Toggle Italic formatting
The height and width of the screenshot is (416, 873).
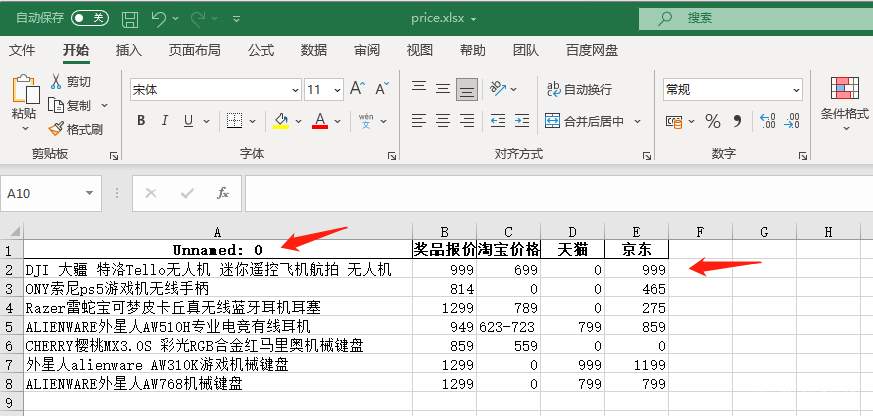pos(165,120)
